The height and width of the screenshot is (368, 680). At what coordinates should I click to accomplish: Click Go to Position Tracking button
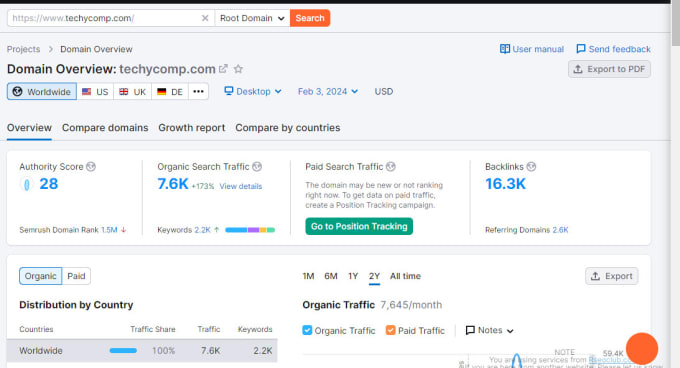pyautogui.click(x=359, y=226)
